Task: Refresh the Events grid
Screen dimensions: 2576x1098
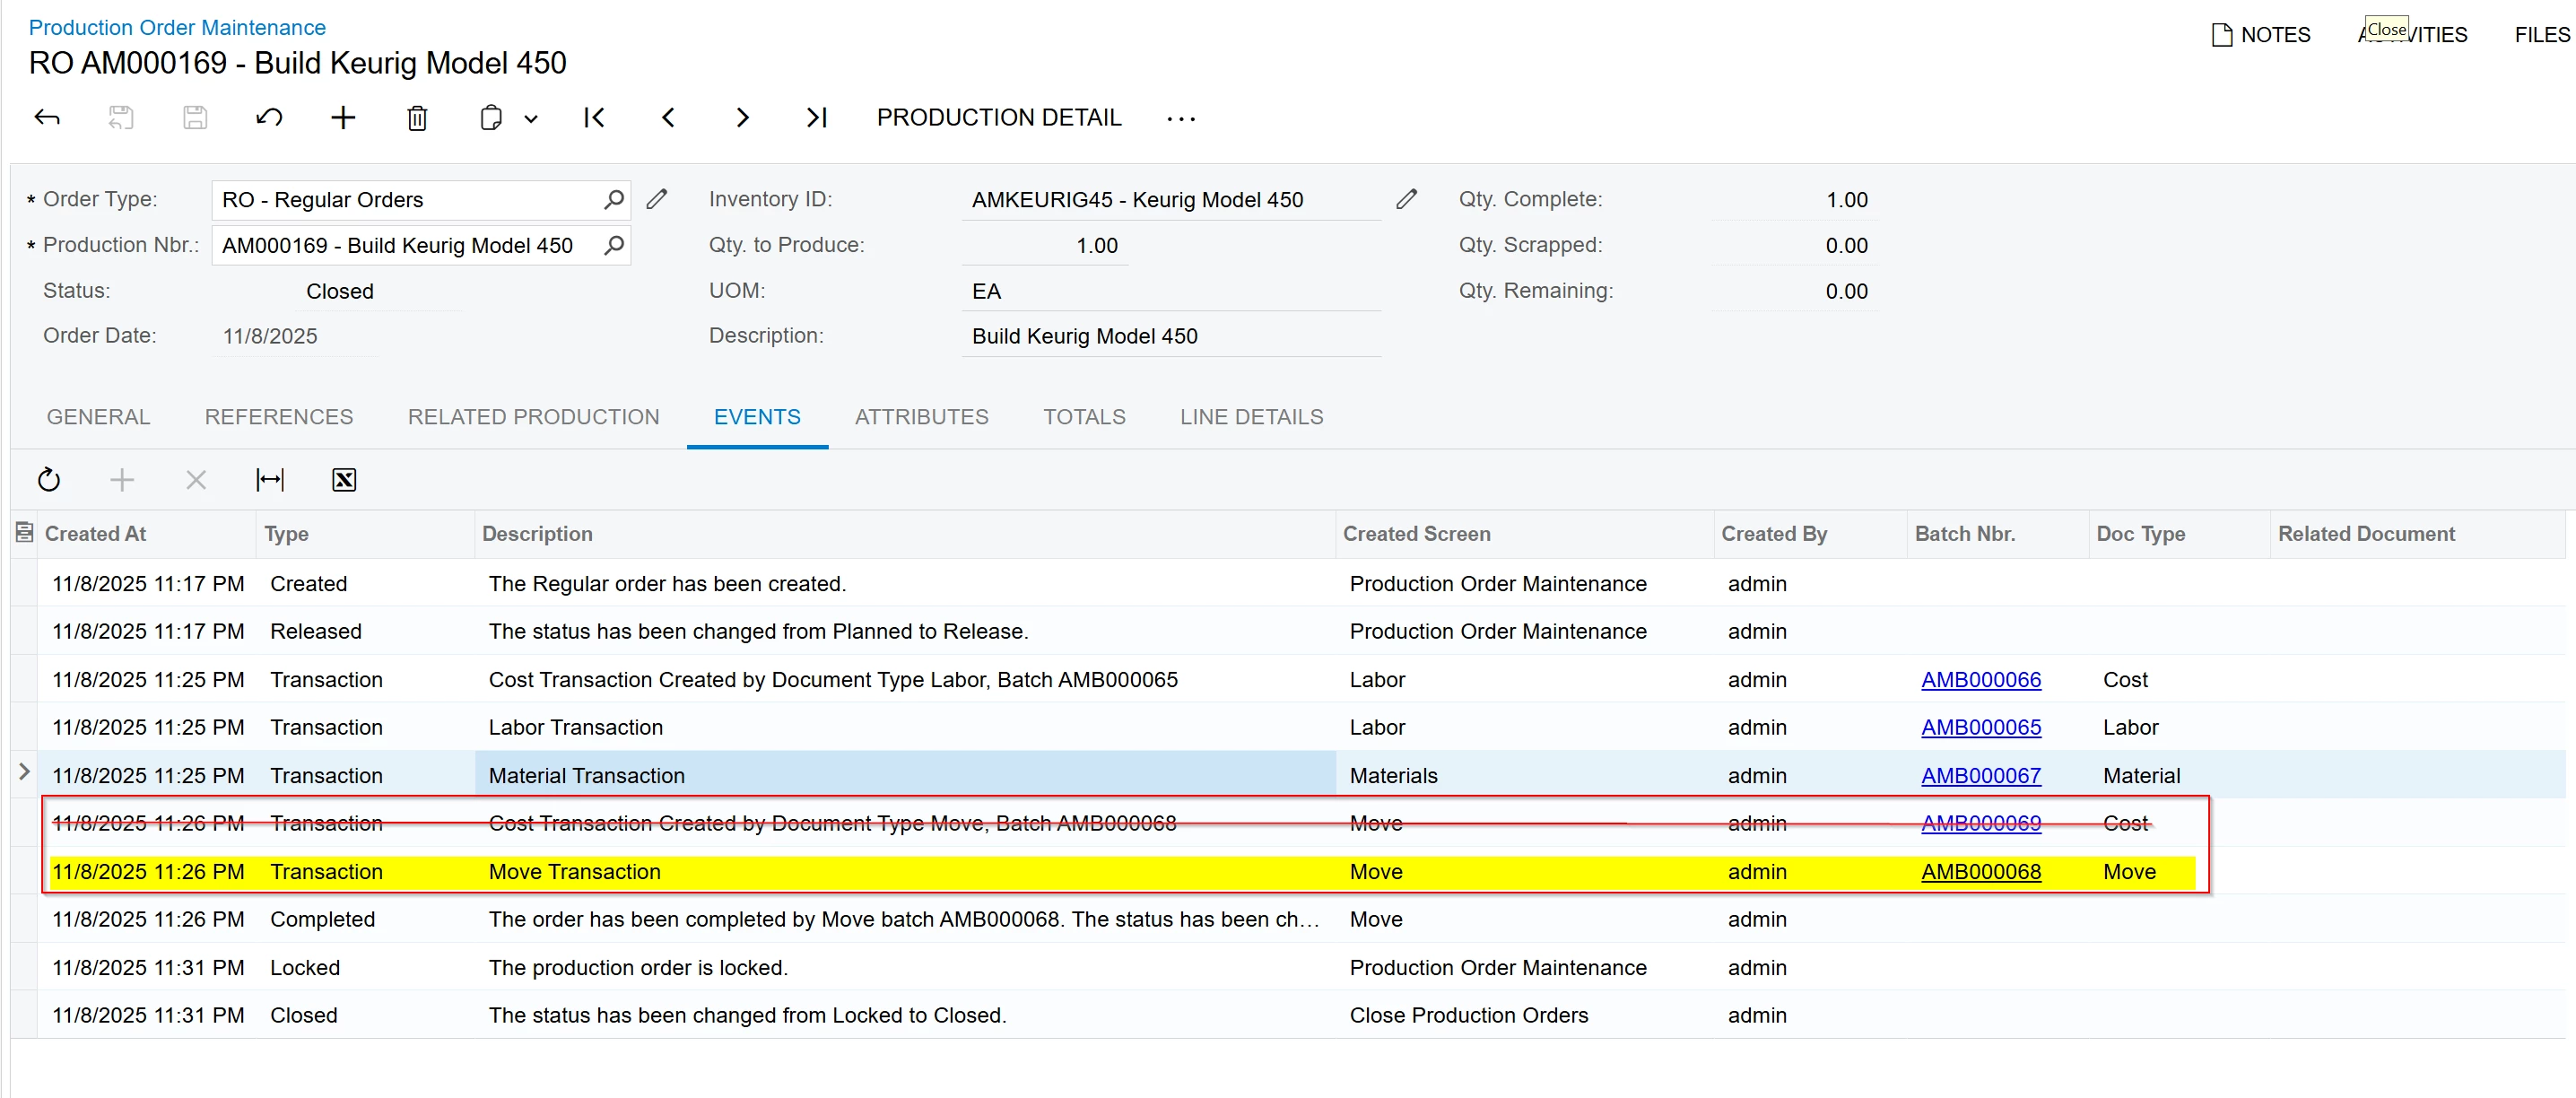Action: point(49,480)
